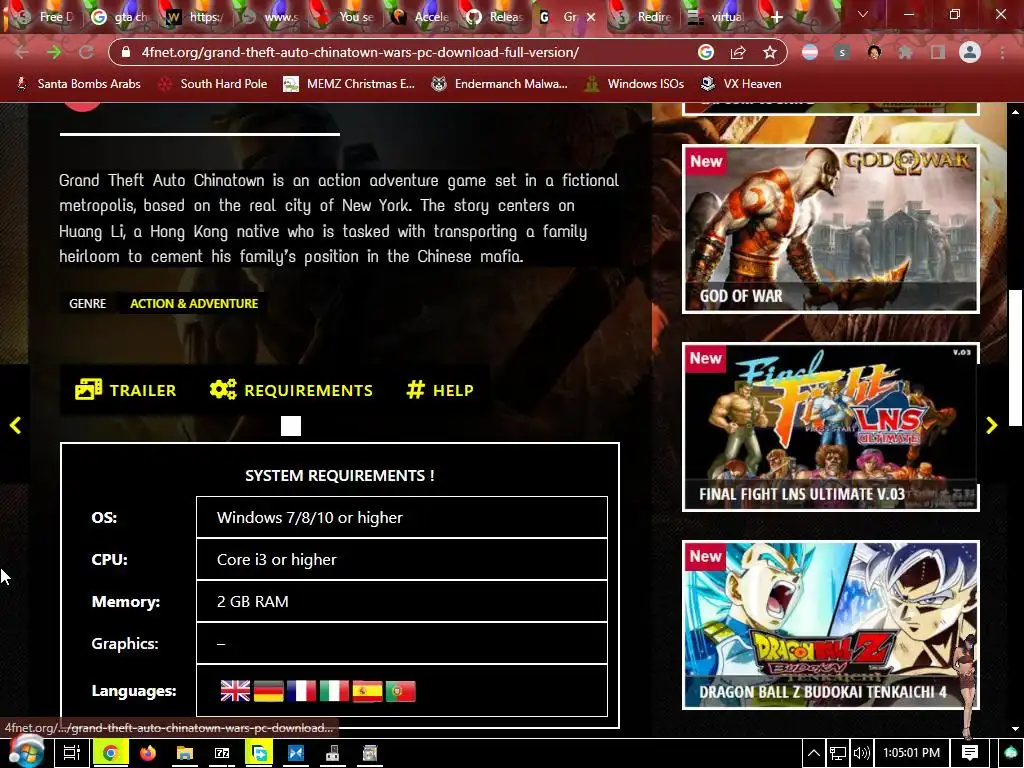This screenshot has width=1024, height=768.
Task: Switch to the GitHub 'Releas' tab
Action: 496,17
